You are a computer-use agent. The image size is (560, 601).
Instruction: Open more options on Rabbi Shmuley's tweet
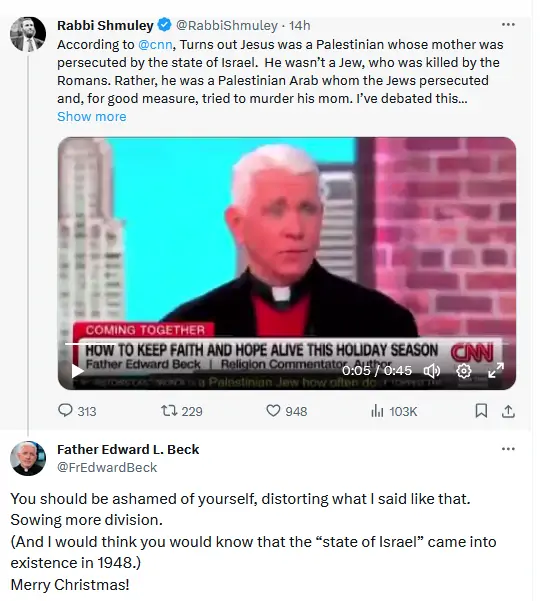pyautogui.click(x=508, y=25)
